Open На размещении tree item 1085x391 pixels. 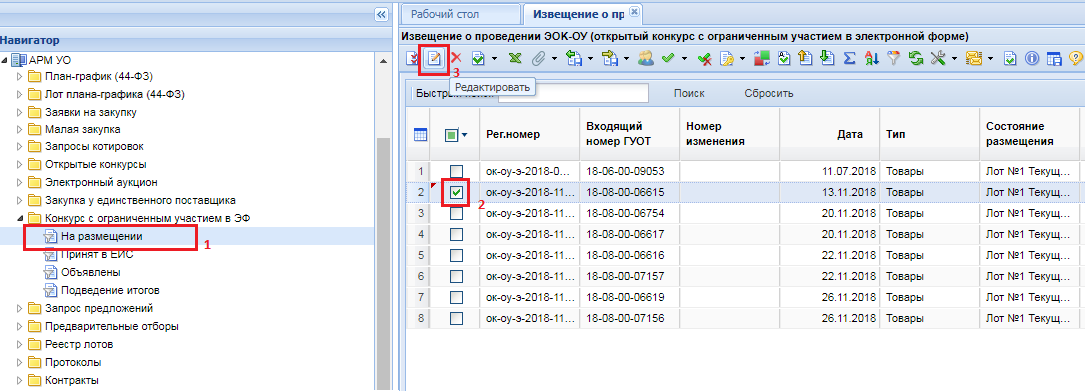(102, 237)
